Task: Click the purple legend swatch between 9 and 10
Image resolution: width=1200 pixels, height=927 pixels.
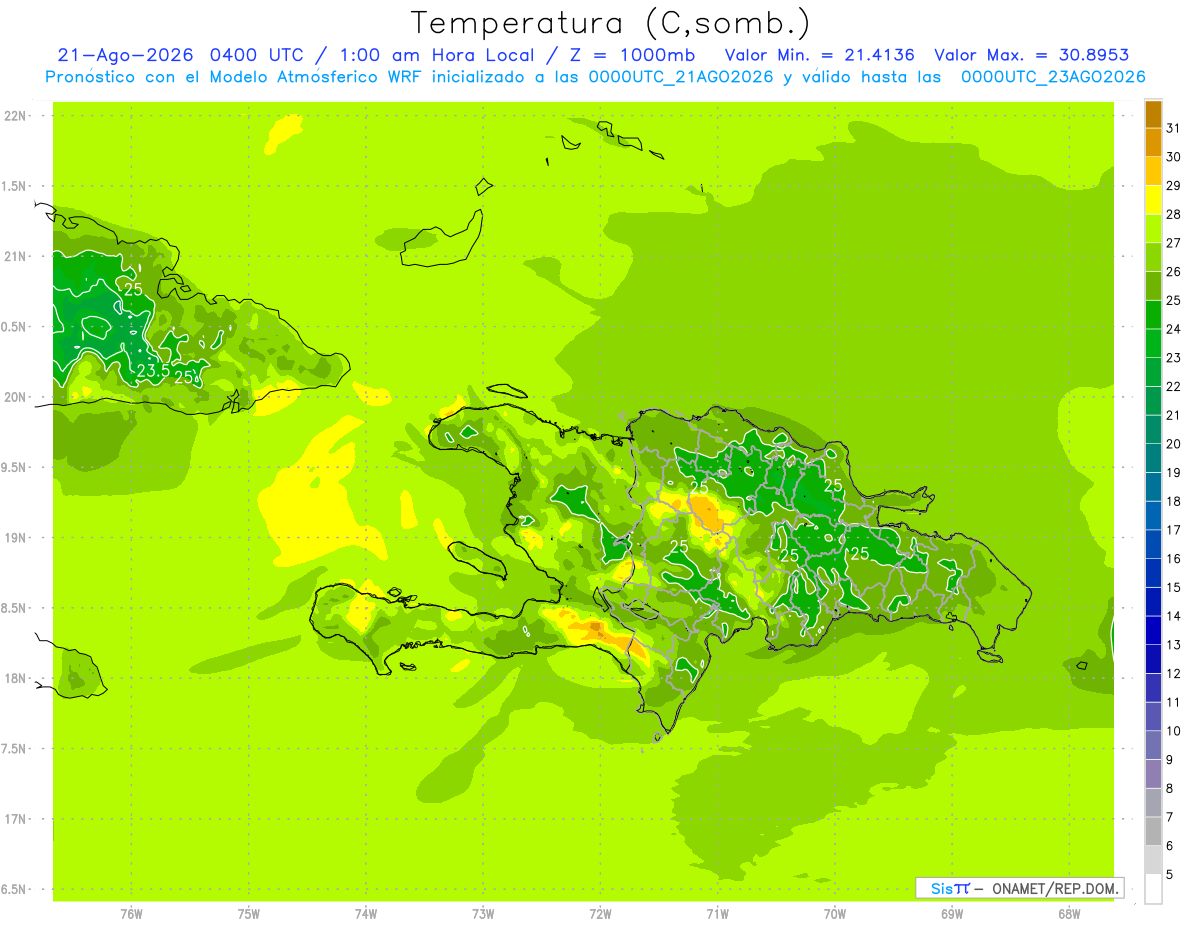Action: 1153,745
